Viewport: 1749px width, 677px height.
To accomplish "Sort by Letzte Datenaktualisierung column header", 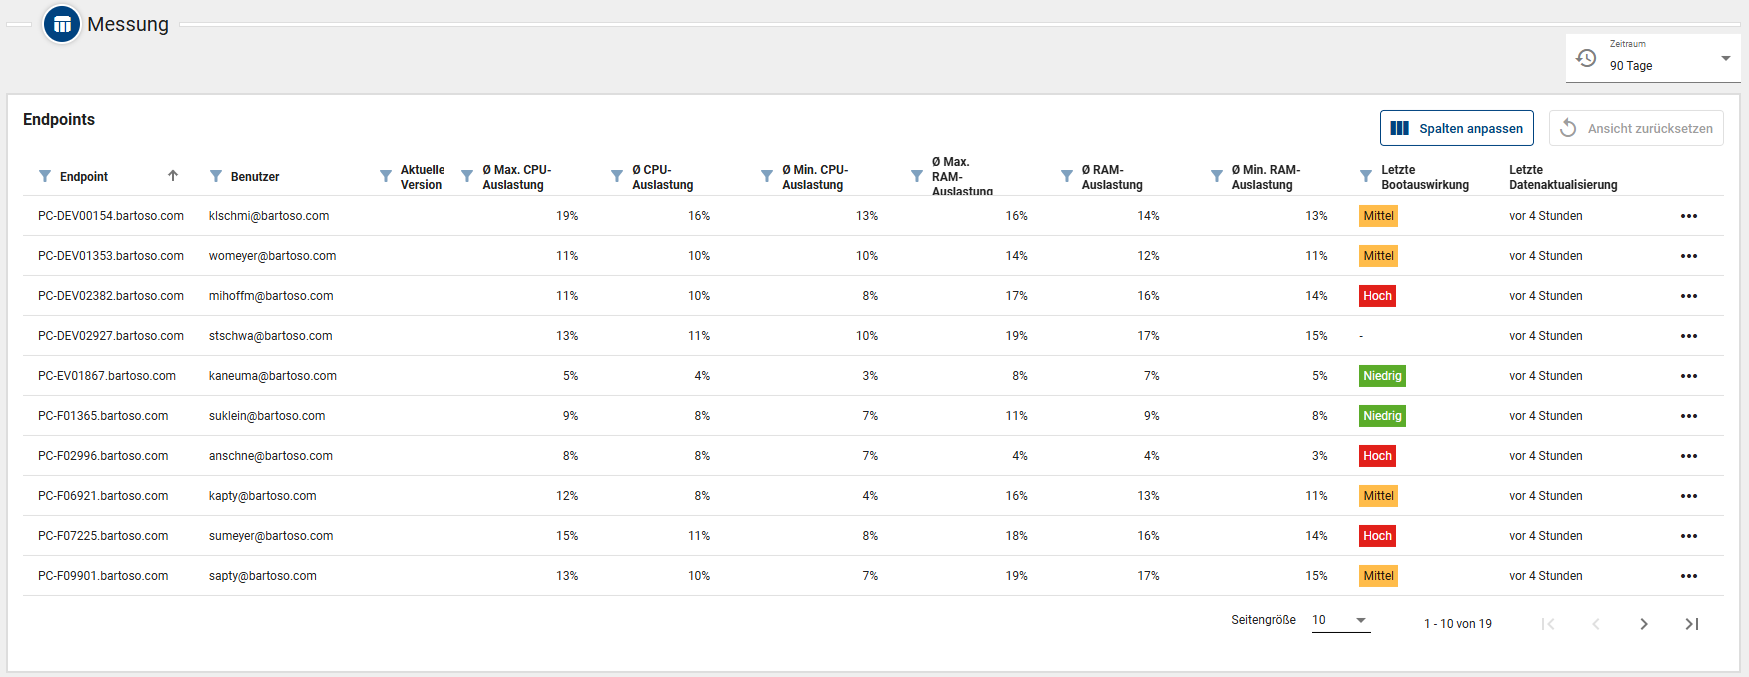I will coord(1562,177).
